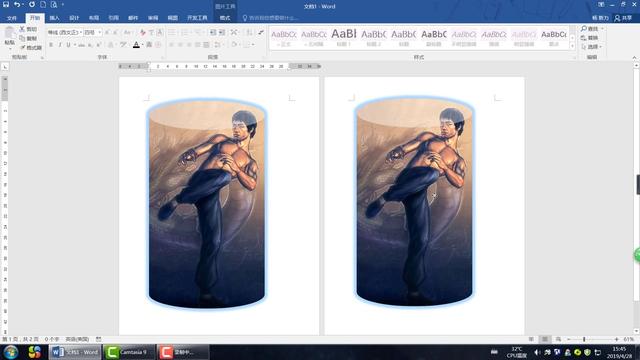Zoom in with the plus button

[x=616, y=339]
